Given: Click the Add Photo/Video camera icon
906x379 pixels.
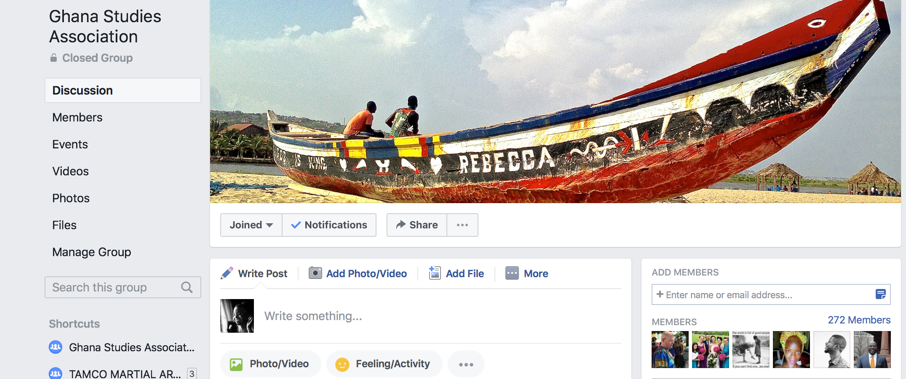Looking at the screenshot, I should 315,273.
